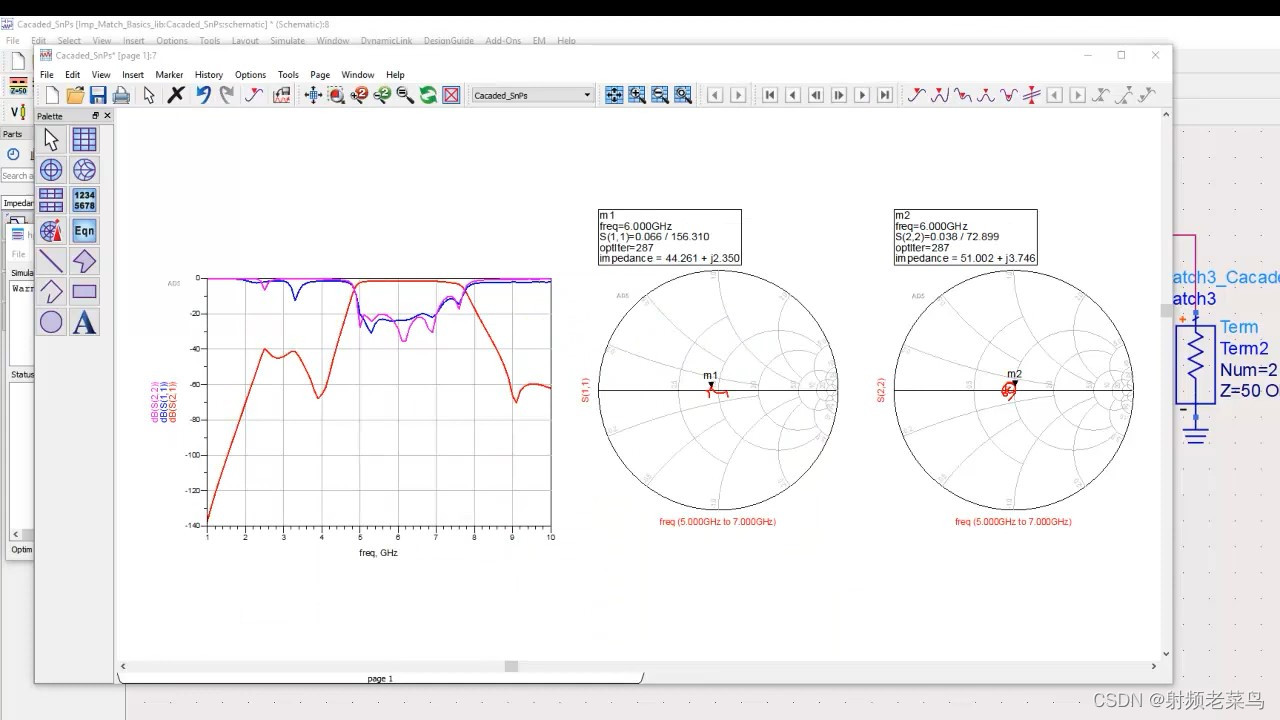Insert a new marker on trace
The height and width of the screenshot is (720, 1280).
pos(254,95)
